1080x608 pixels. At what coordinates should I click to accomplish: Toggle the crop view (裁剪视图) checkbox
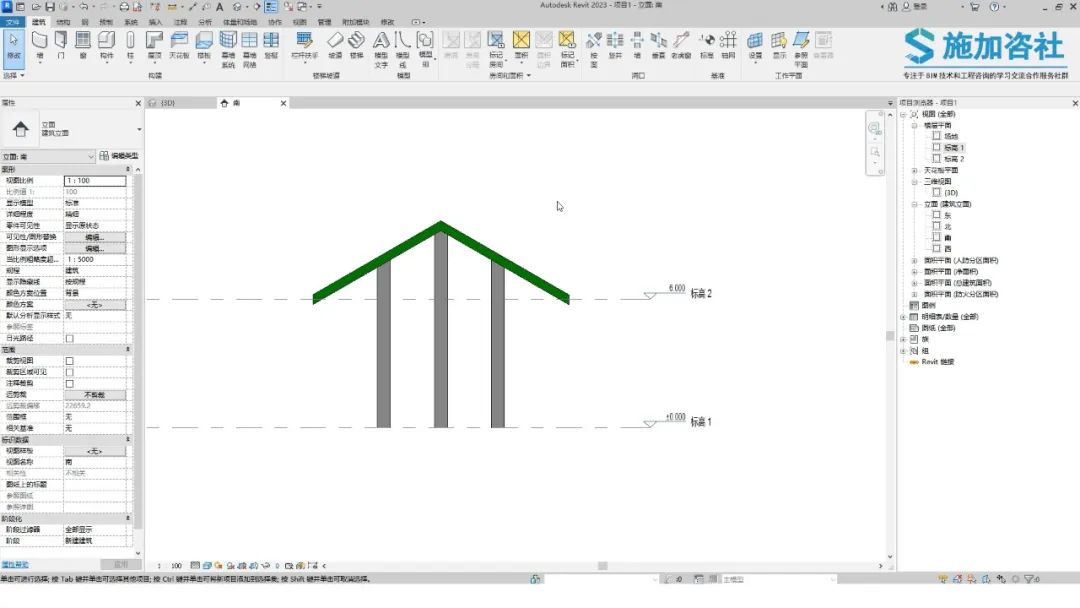[x=70, y=361]
